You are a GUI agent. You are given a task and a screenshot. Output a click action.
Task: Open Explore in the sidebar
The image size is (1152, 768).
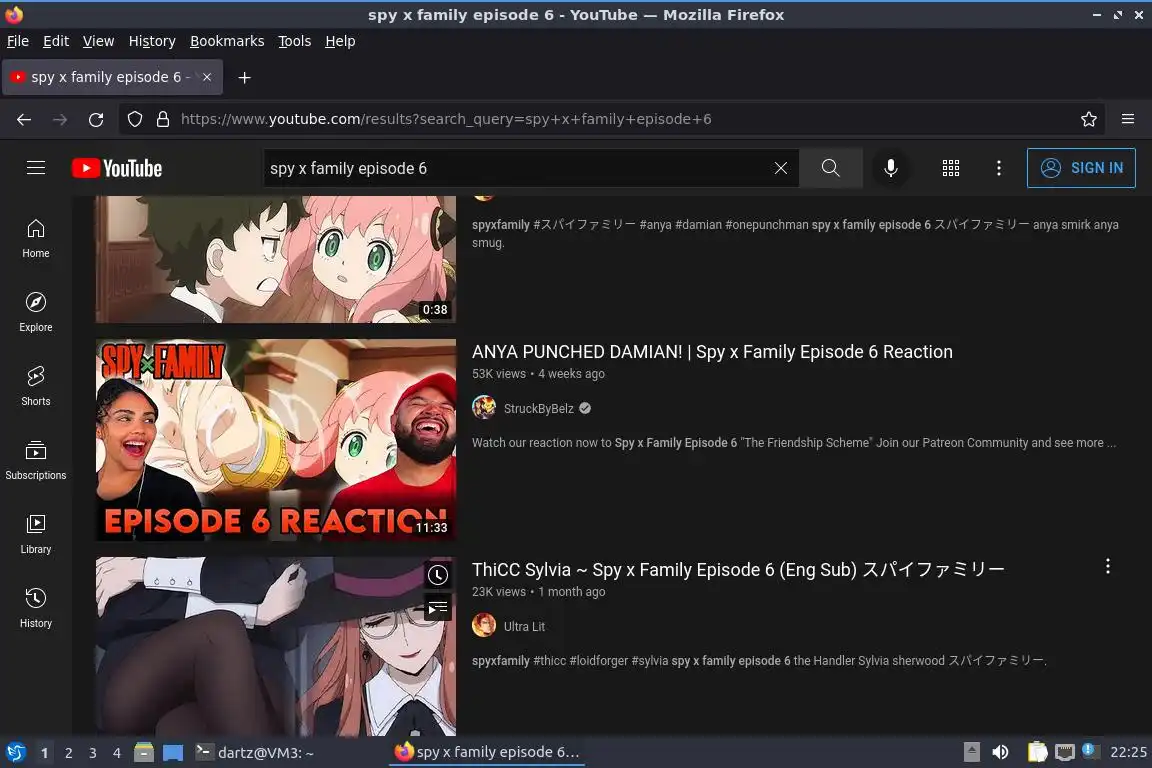35,312
